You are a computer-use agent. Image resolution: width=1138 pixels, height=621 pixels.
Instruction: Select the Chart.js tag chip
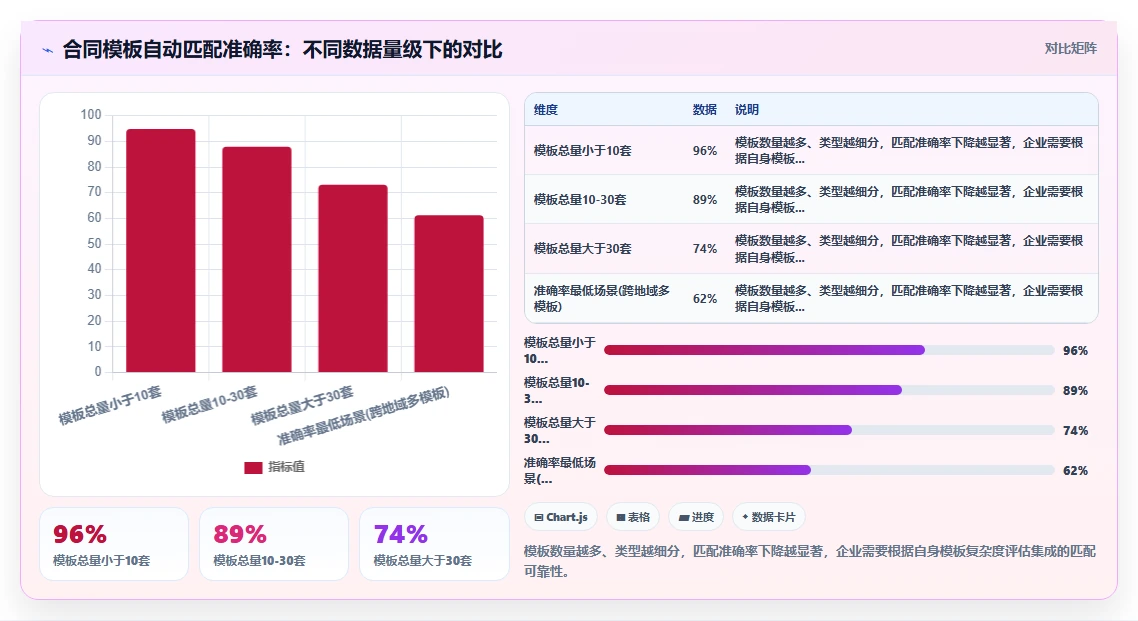(561, 517)
